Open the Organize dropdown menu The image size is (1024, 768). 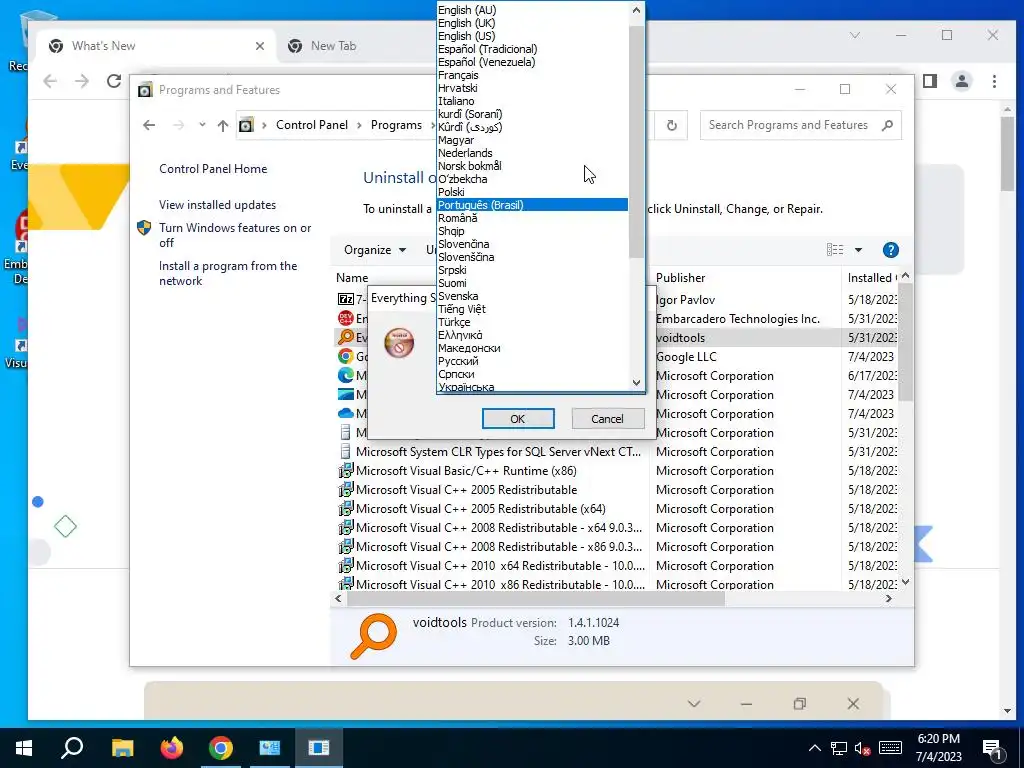pos(375,250)
